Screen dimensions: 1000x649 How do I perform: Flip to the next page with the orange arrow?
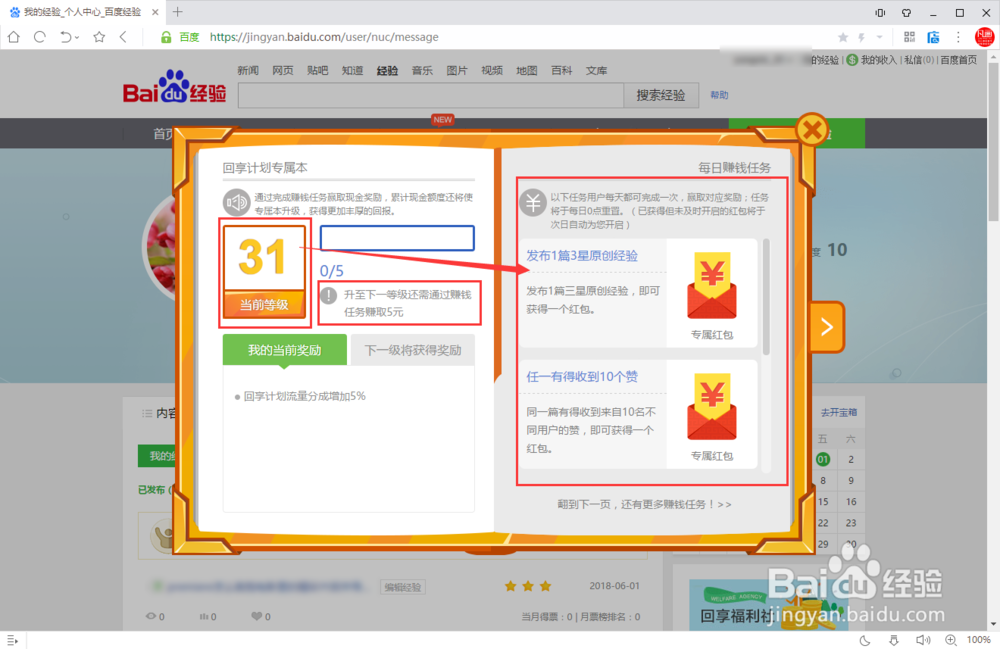(827, 327)
